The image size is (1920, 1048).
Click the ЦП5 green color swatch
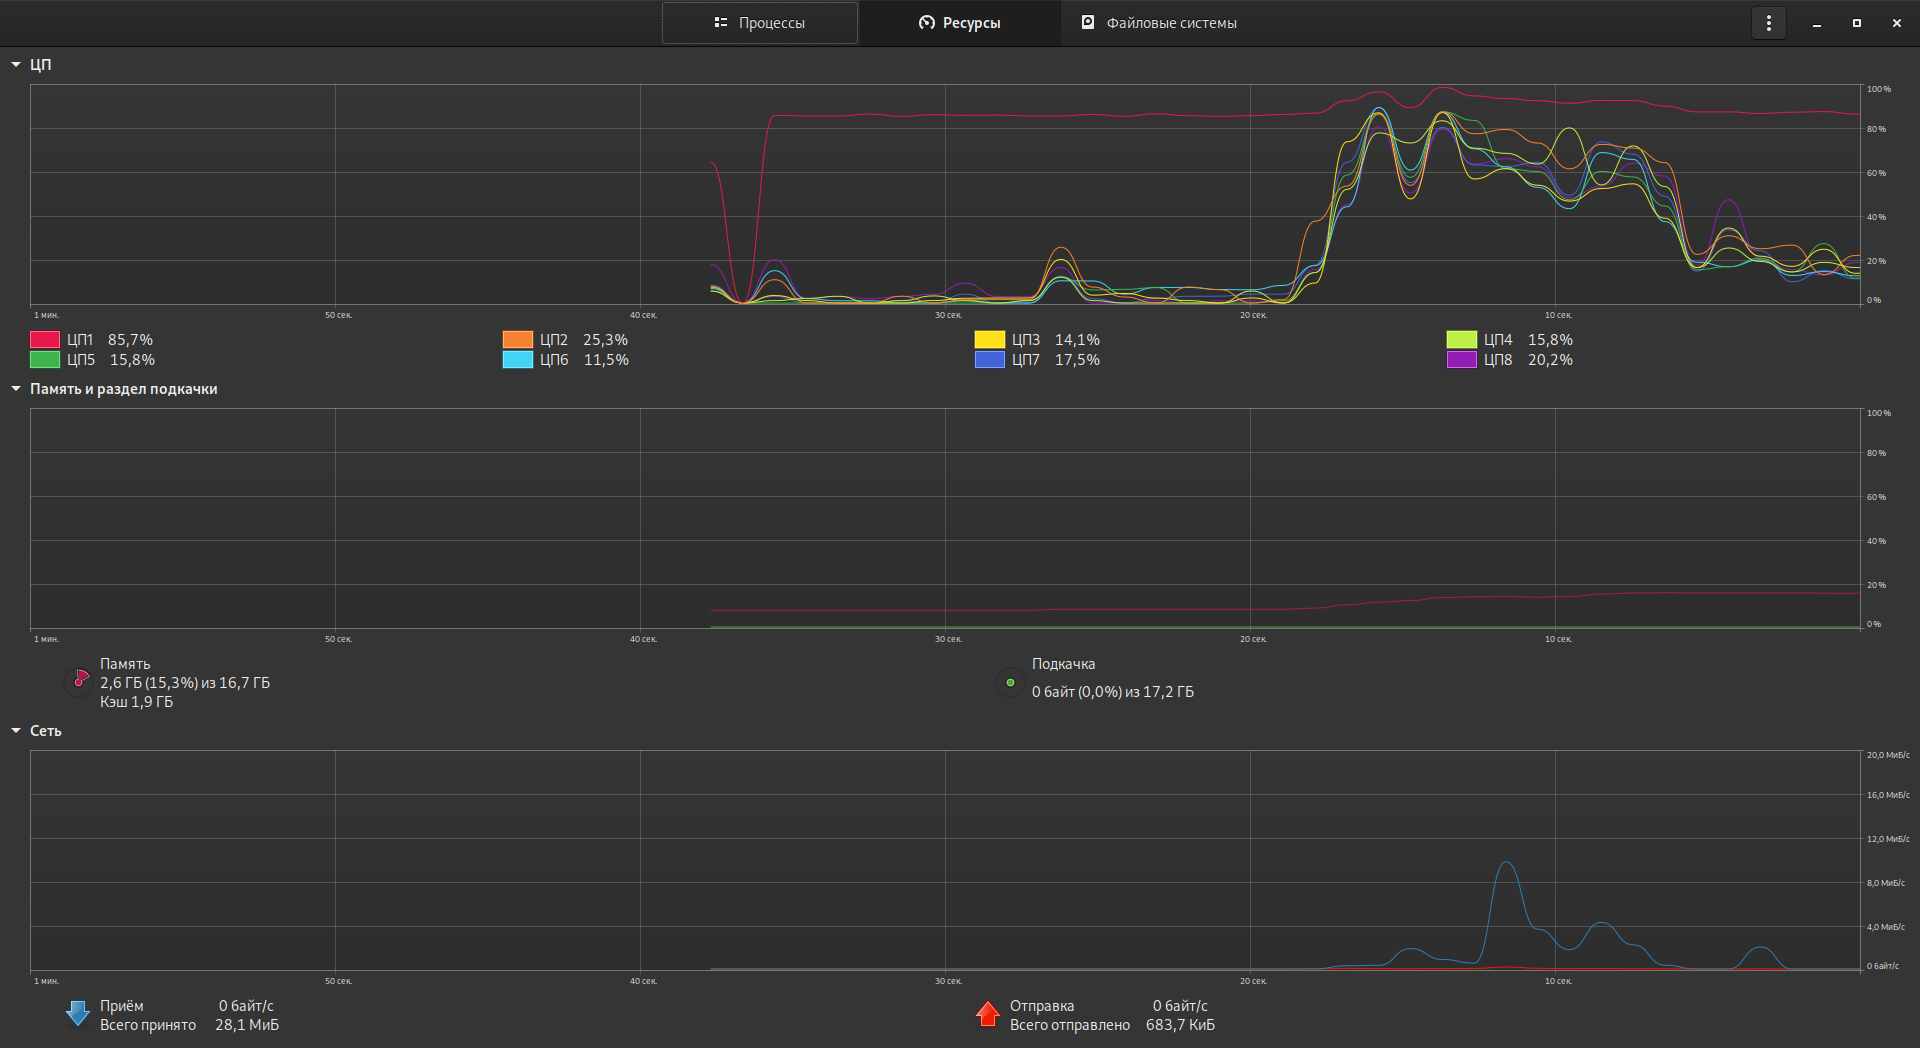(45, 360)
